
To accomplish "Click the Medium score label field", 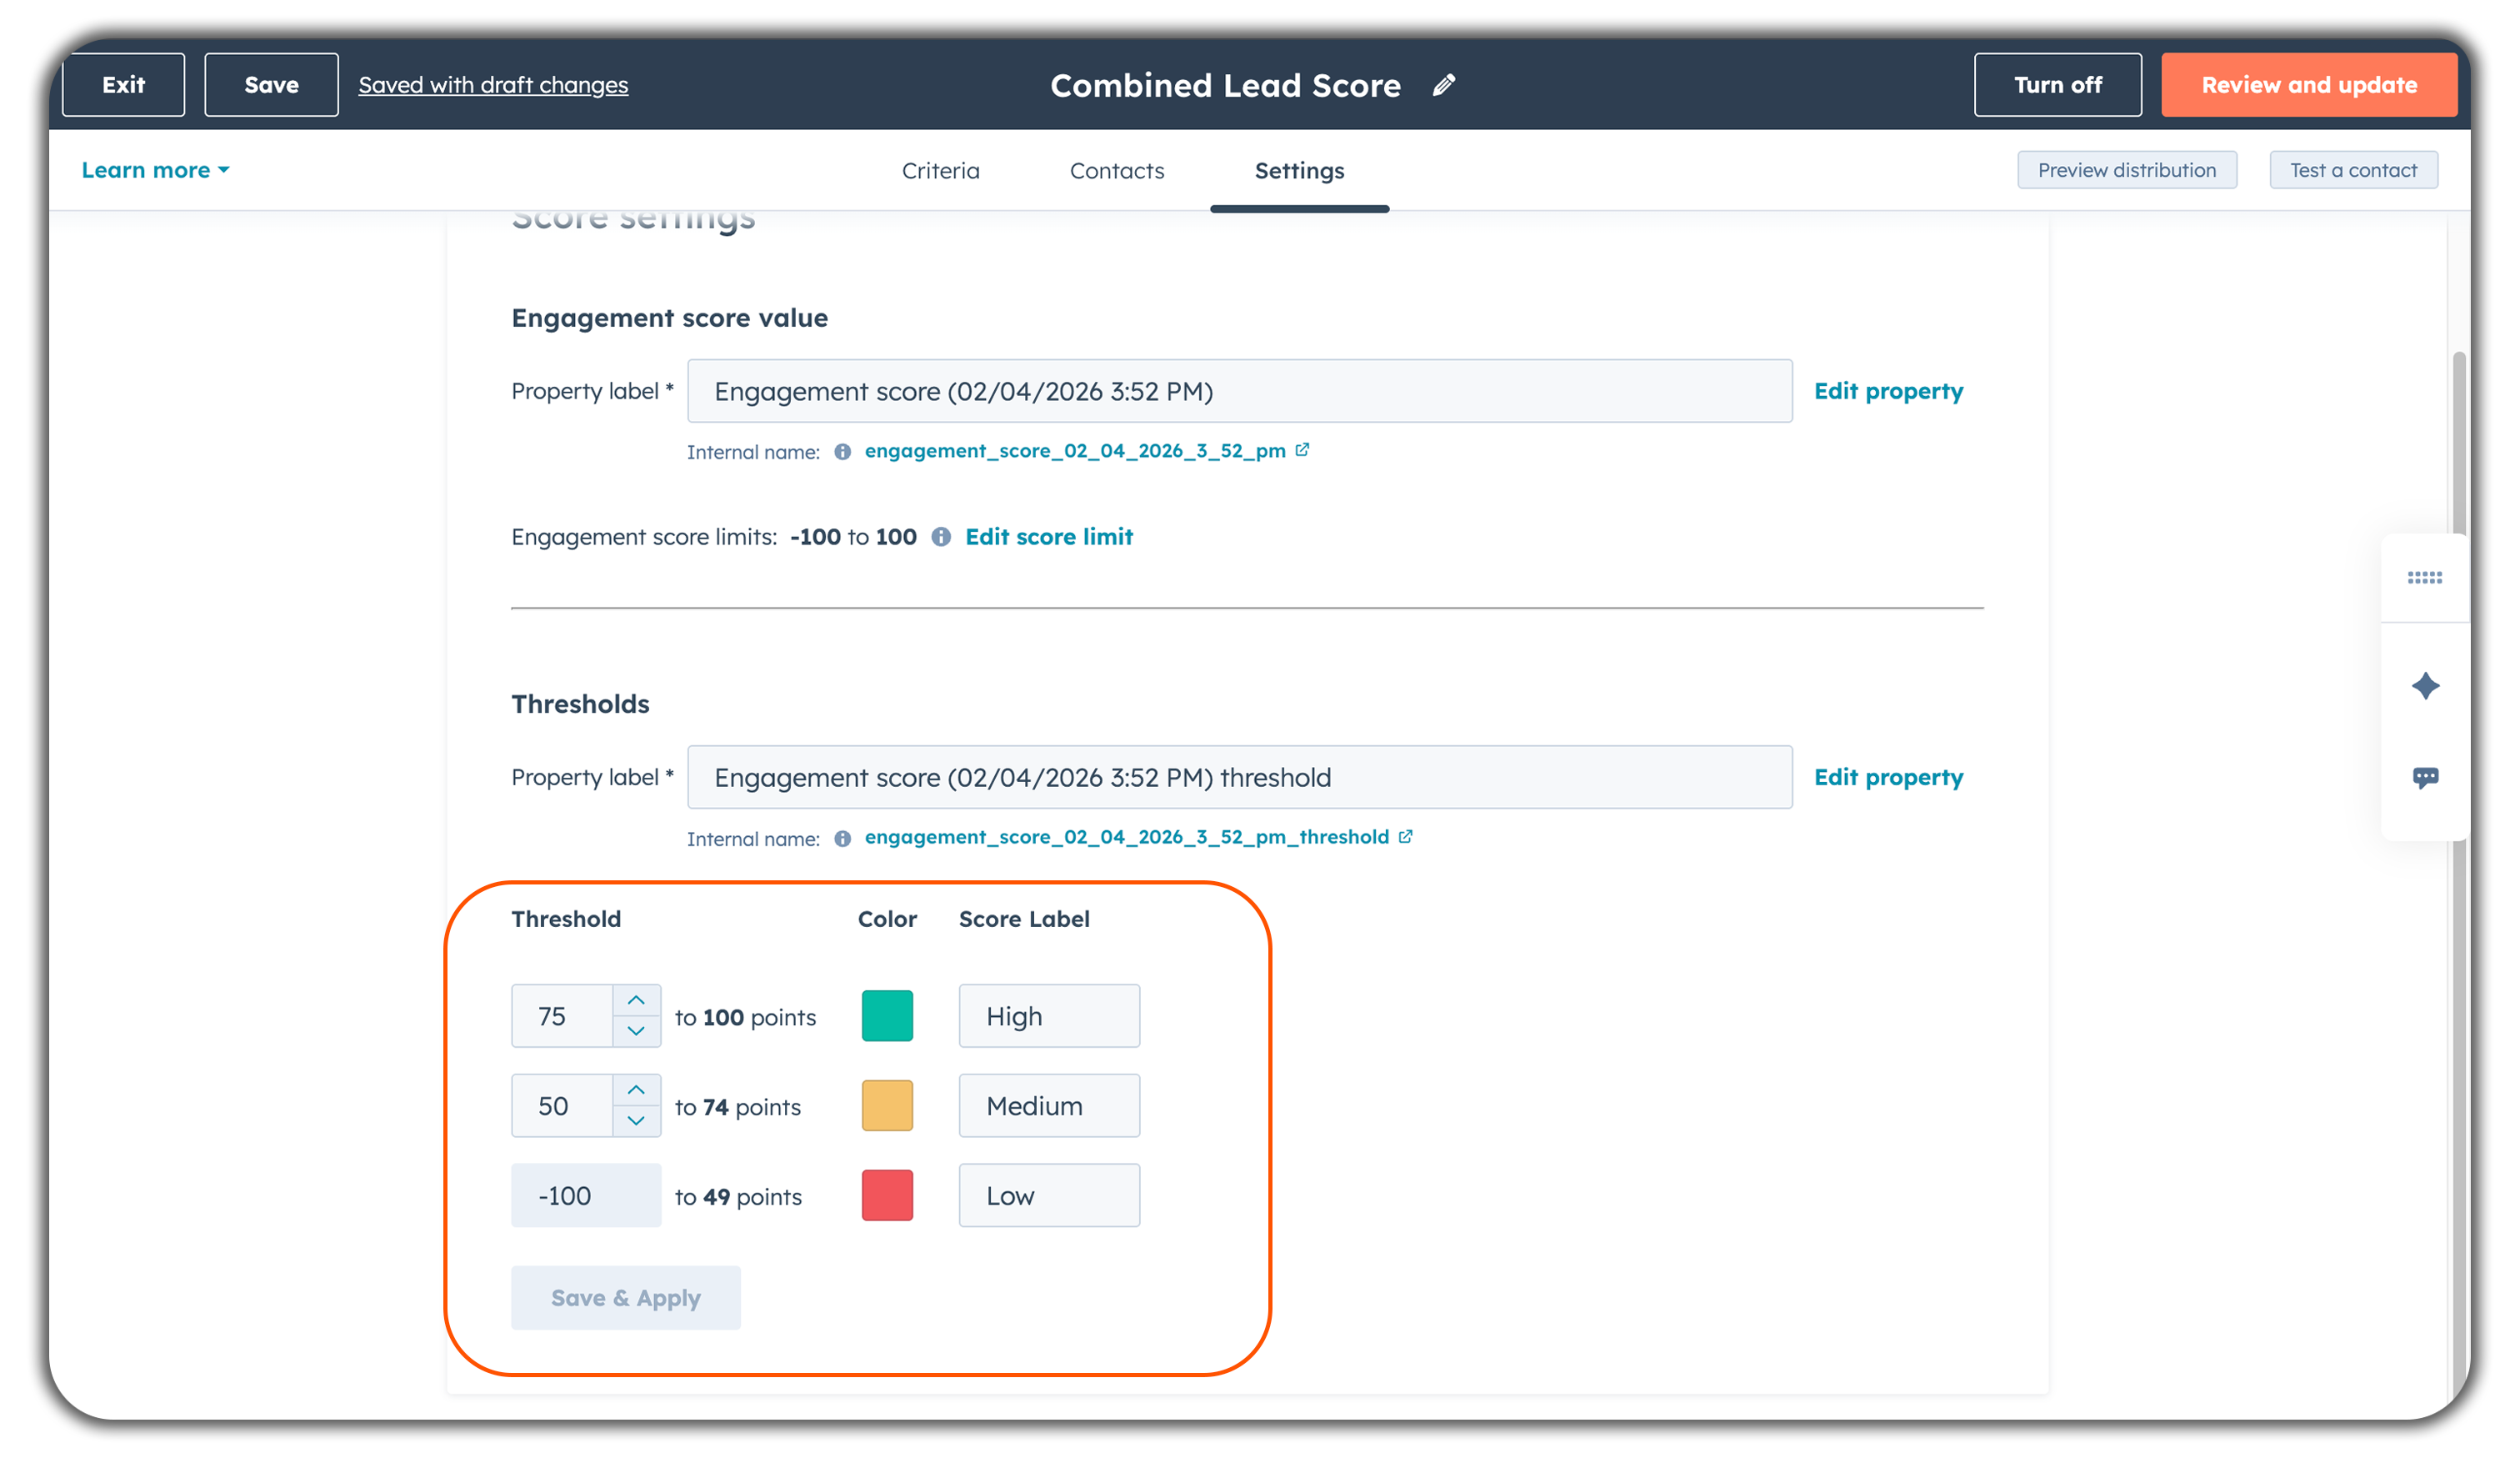I will pos(1048,1106).
